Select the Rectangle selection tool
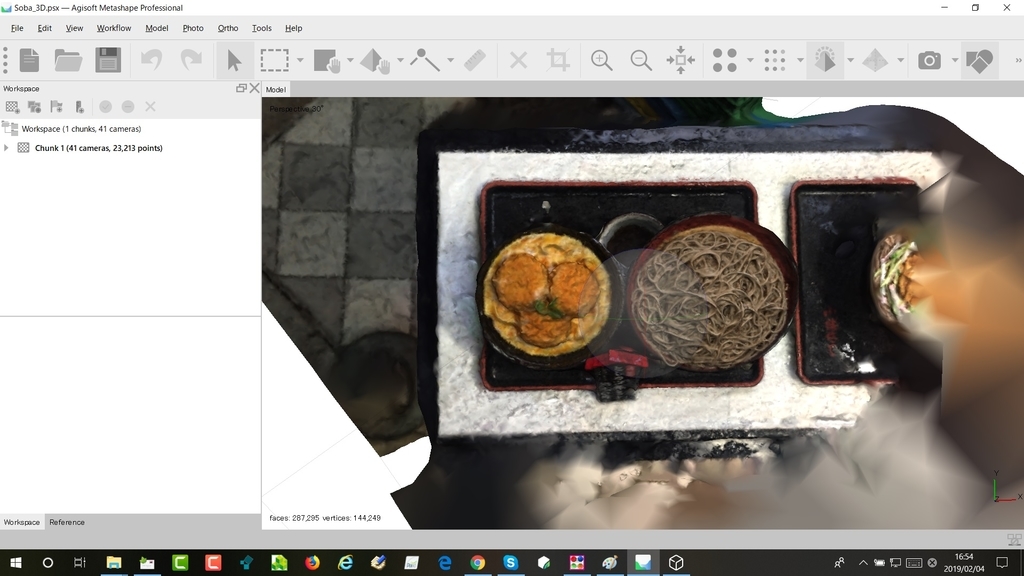Screen dimensions: 1024x576 pos(274,60)
